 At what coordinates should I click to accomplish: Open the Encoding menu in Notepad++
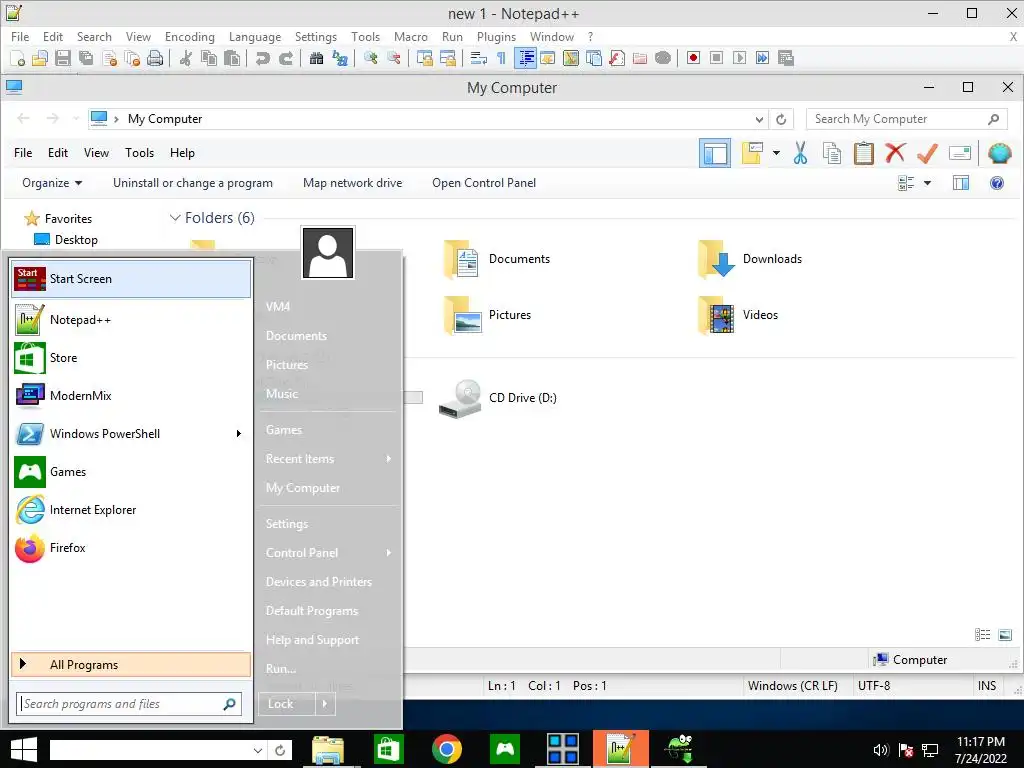tap(189, 37)
